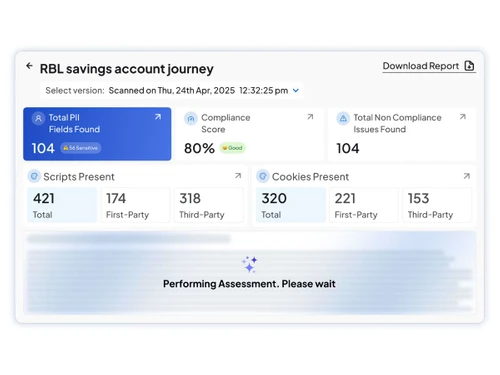The height and width of the screenshot is (375, 500).
Task: Click the shield icon beside Scripts Present
Action: (34, 176)
